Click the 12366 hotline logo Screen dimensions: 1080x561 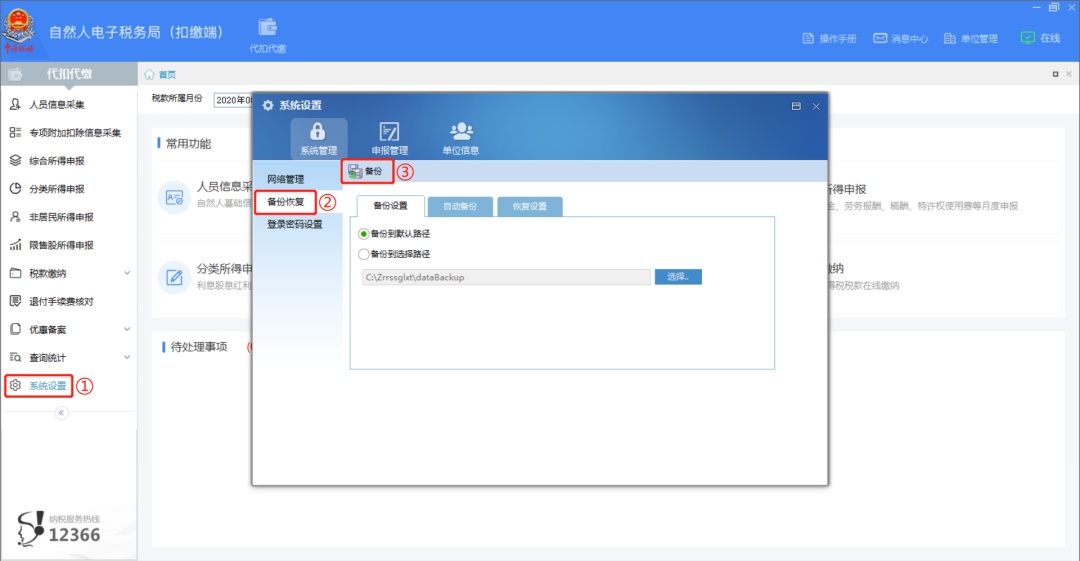coord(59,529)
